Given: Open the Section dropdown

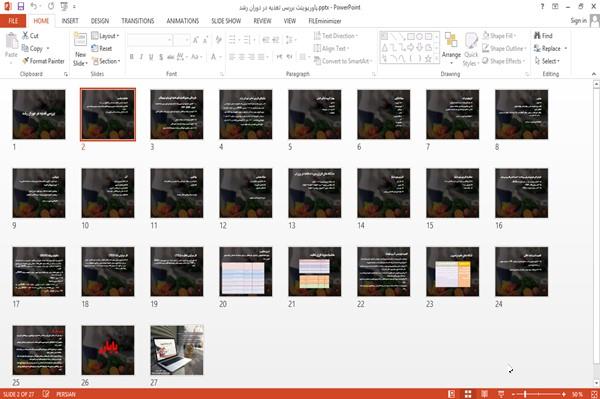Looking at the screenshot, I should (x=106, y=61).
